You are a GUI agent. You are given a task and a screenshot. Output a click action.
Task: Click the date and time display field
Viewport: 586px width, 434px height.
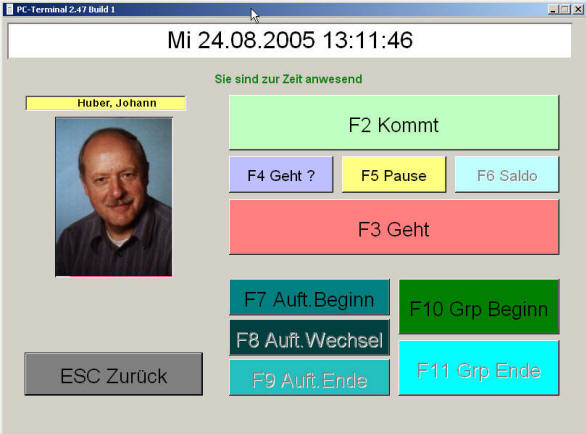(x=290, y=40)
